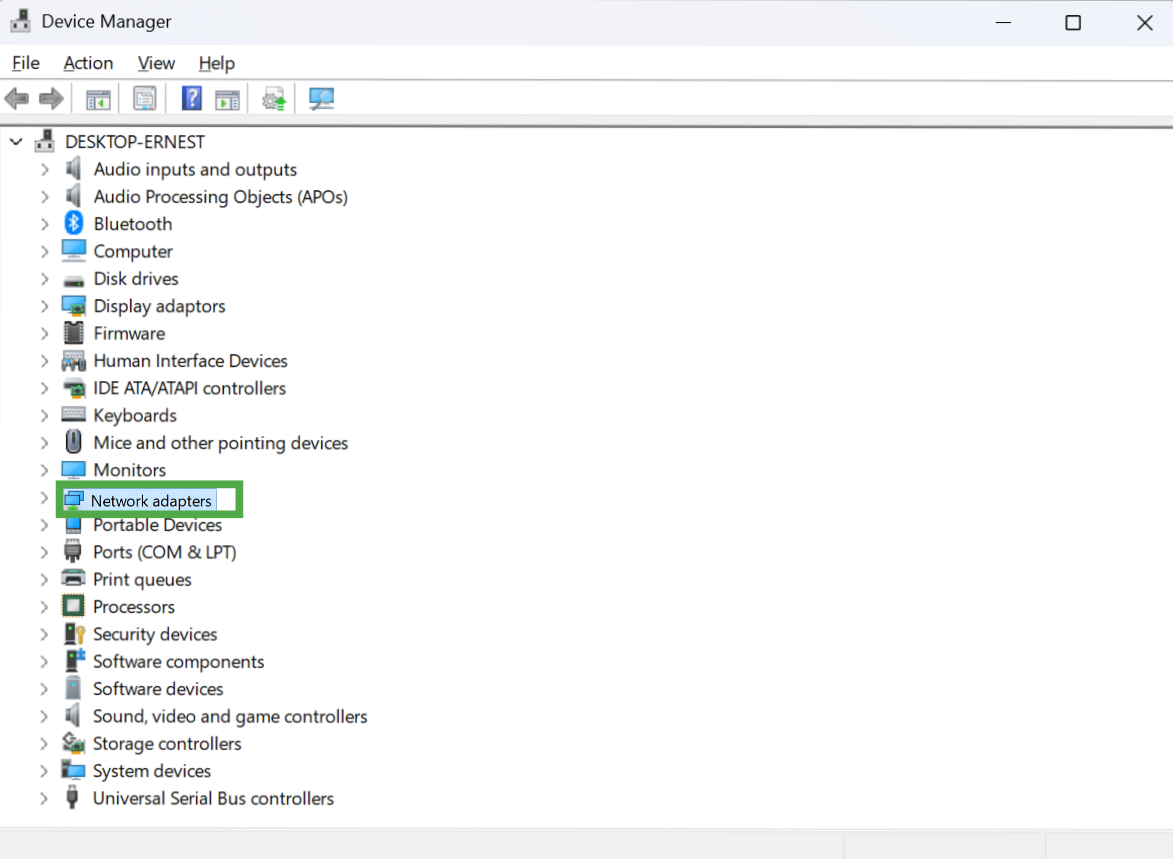The width and height of the screenshot is (1173, 859).
Task: Click the mouse icon beside Mice and other pointing devices
Action: point(73,441)
